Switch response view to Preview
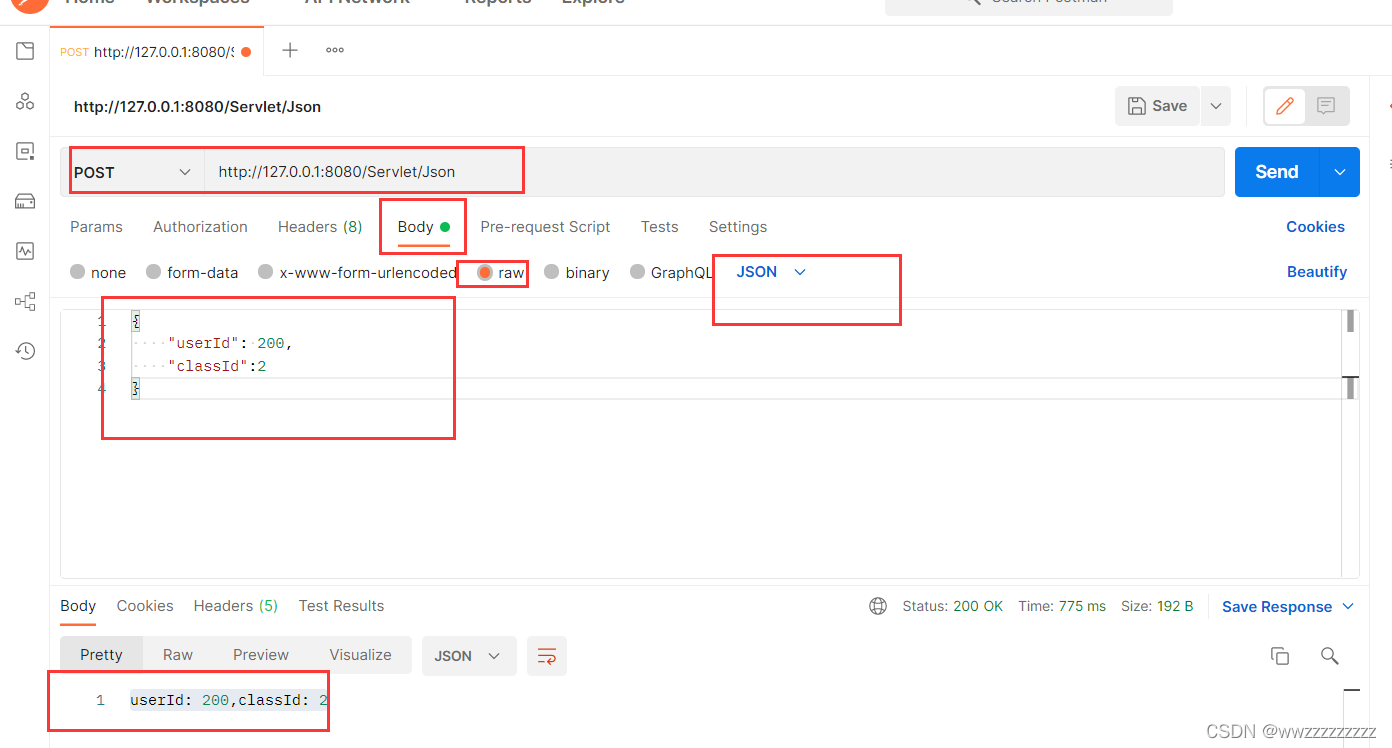Image resolution: width=1392 pixels, height=748 pixels. [261, 655]
